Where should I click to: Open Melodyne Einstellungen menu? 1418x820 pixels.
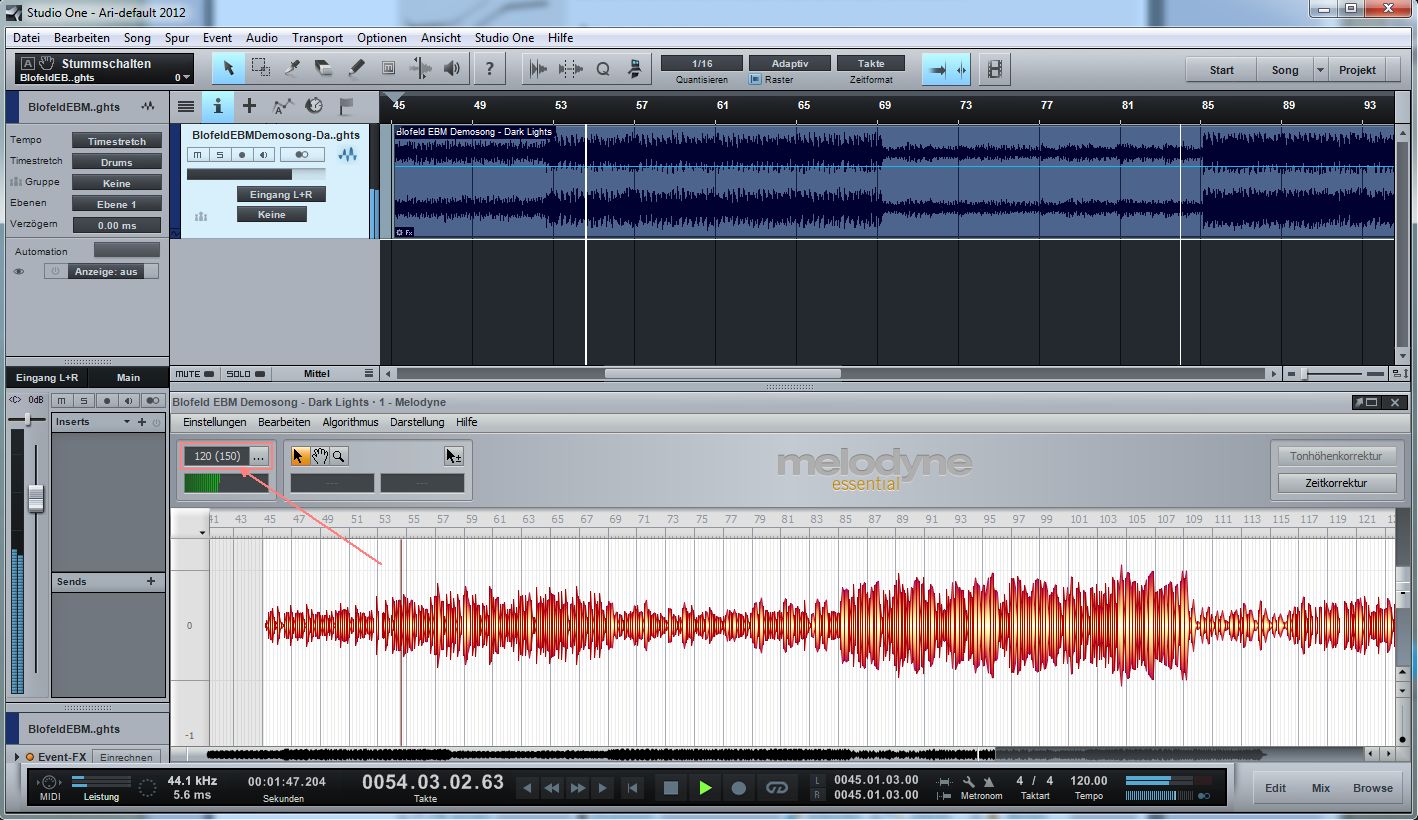[214, 422]
